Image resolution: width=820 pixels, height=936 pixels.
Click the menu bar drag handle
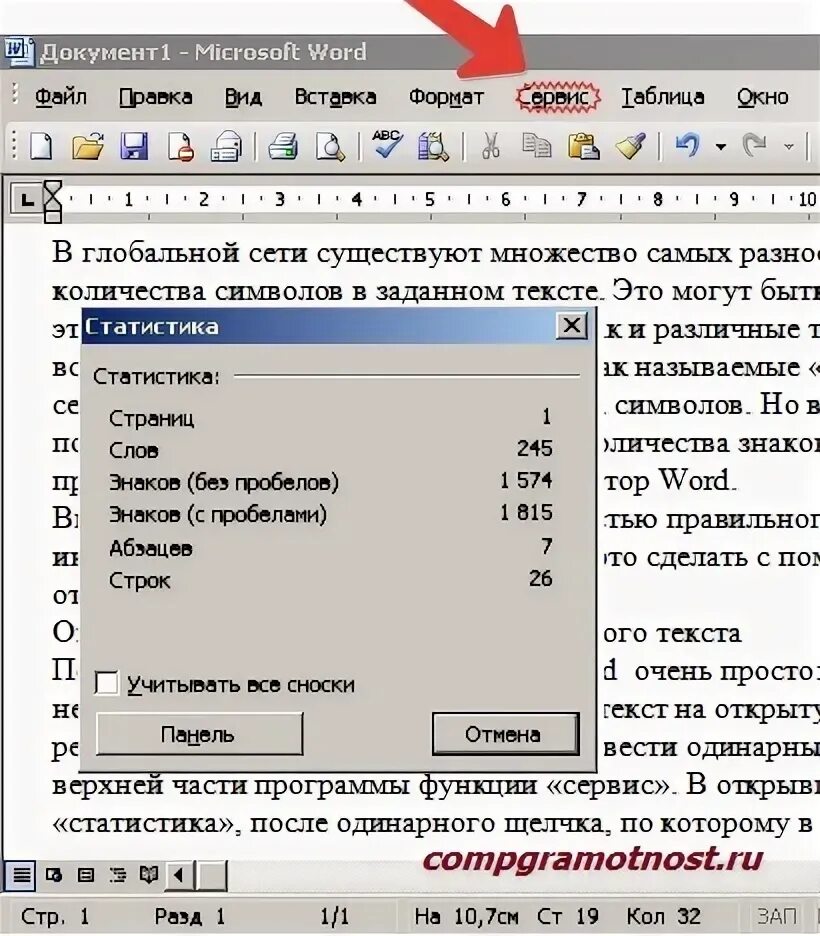pos(15,96)
